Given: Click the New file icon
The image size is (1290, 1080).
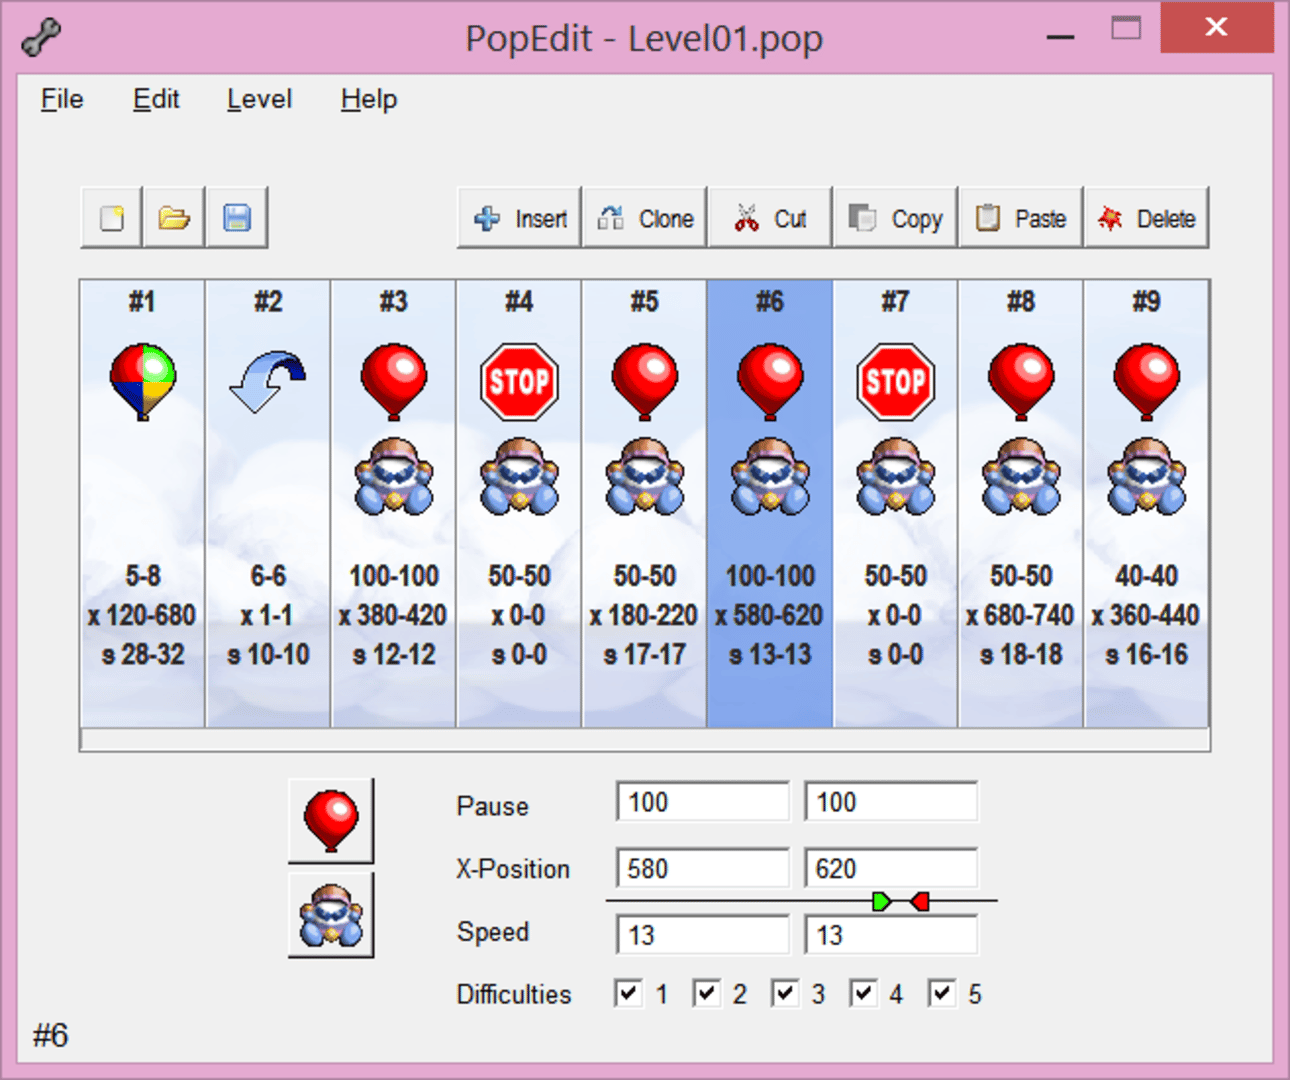Looking at the screenshot, I should [x=112, y=218].
